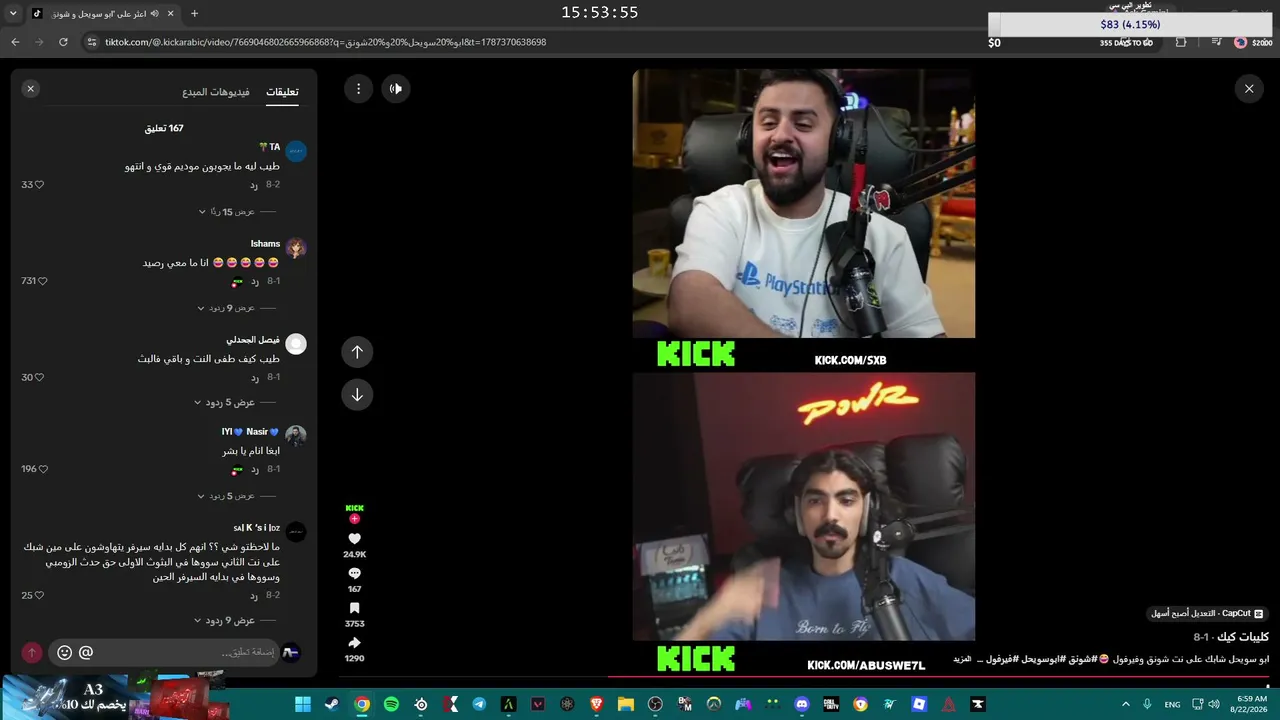Open Telegram from the taskbar
This screenshot has width=1280, height=720.
click(x=479, y=704)
